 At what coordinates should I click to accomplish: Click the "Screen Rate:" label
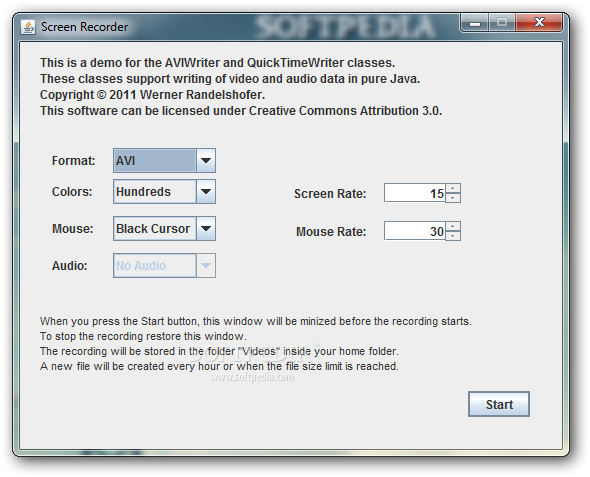click(330, 194)
